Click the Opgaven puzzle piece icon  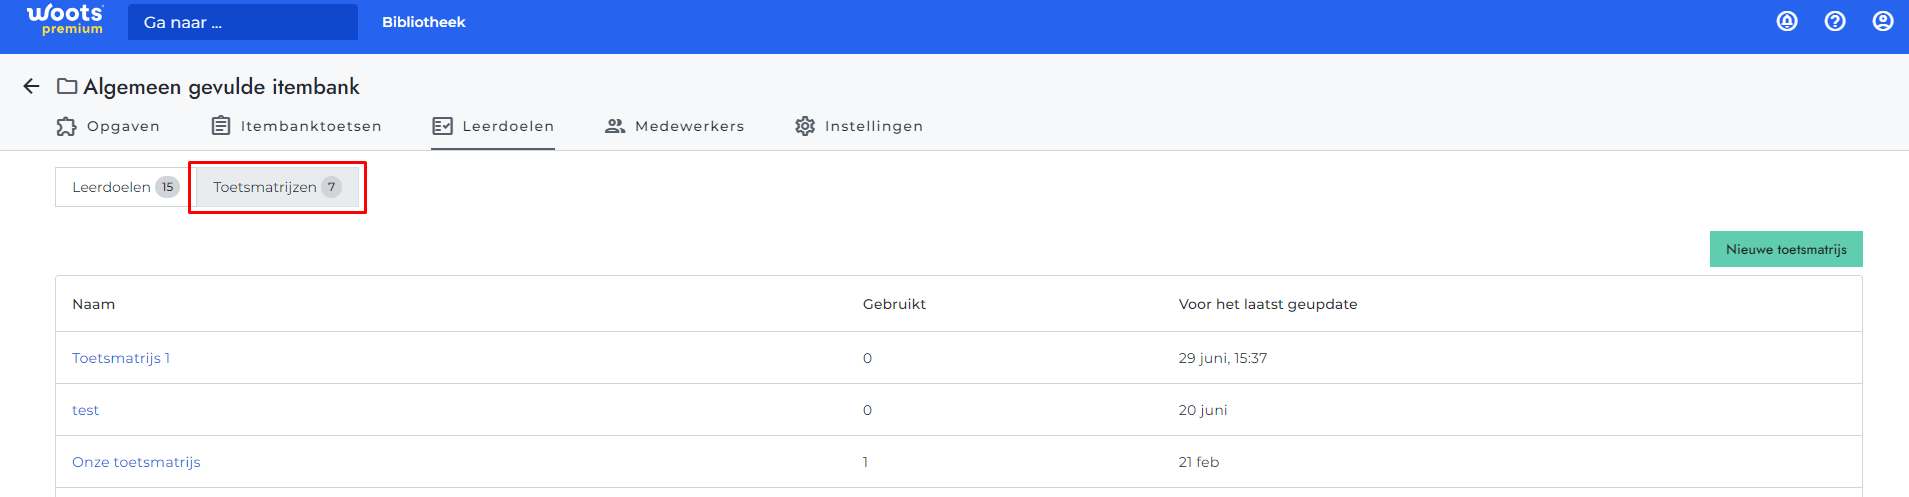tap(67, 126)
